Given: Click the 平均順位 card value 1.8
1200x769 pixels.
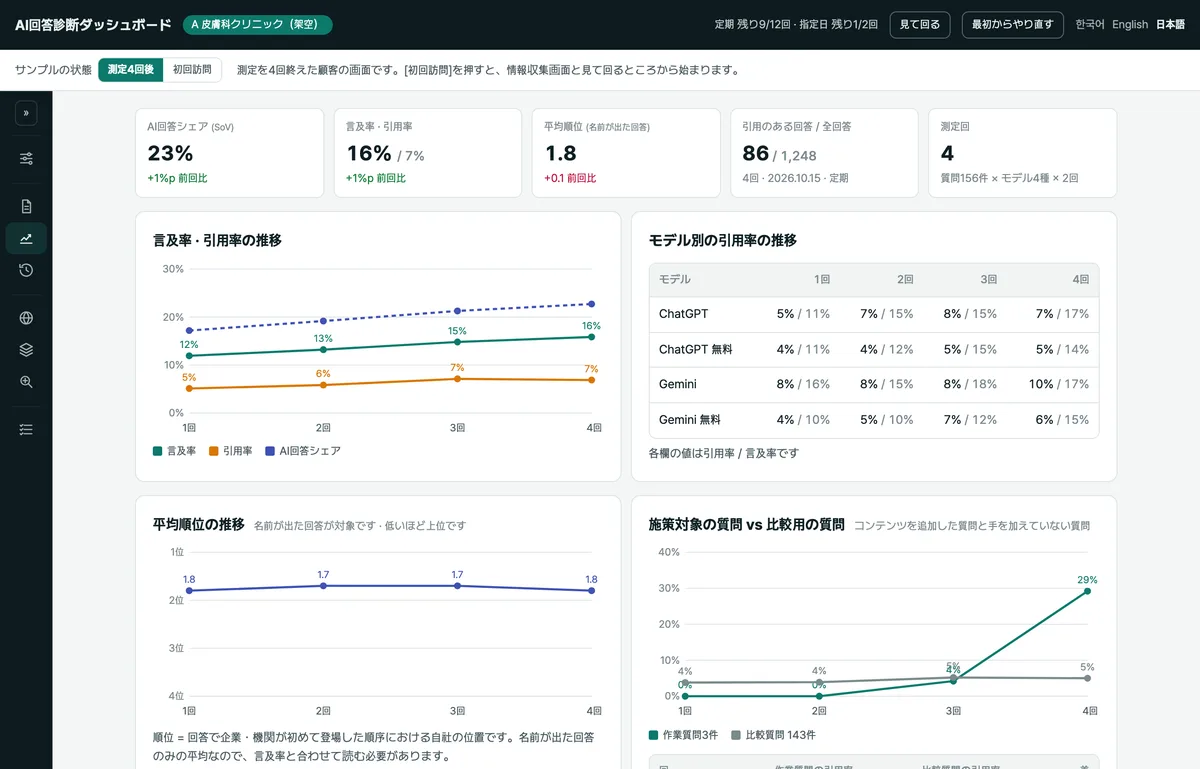Looking at the screenshot, I should (x=561, y=153).
